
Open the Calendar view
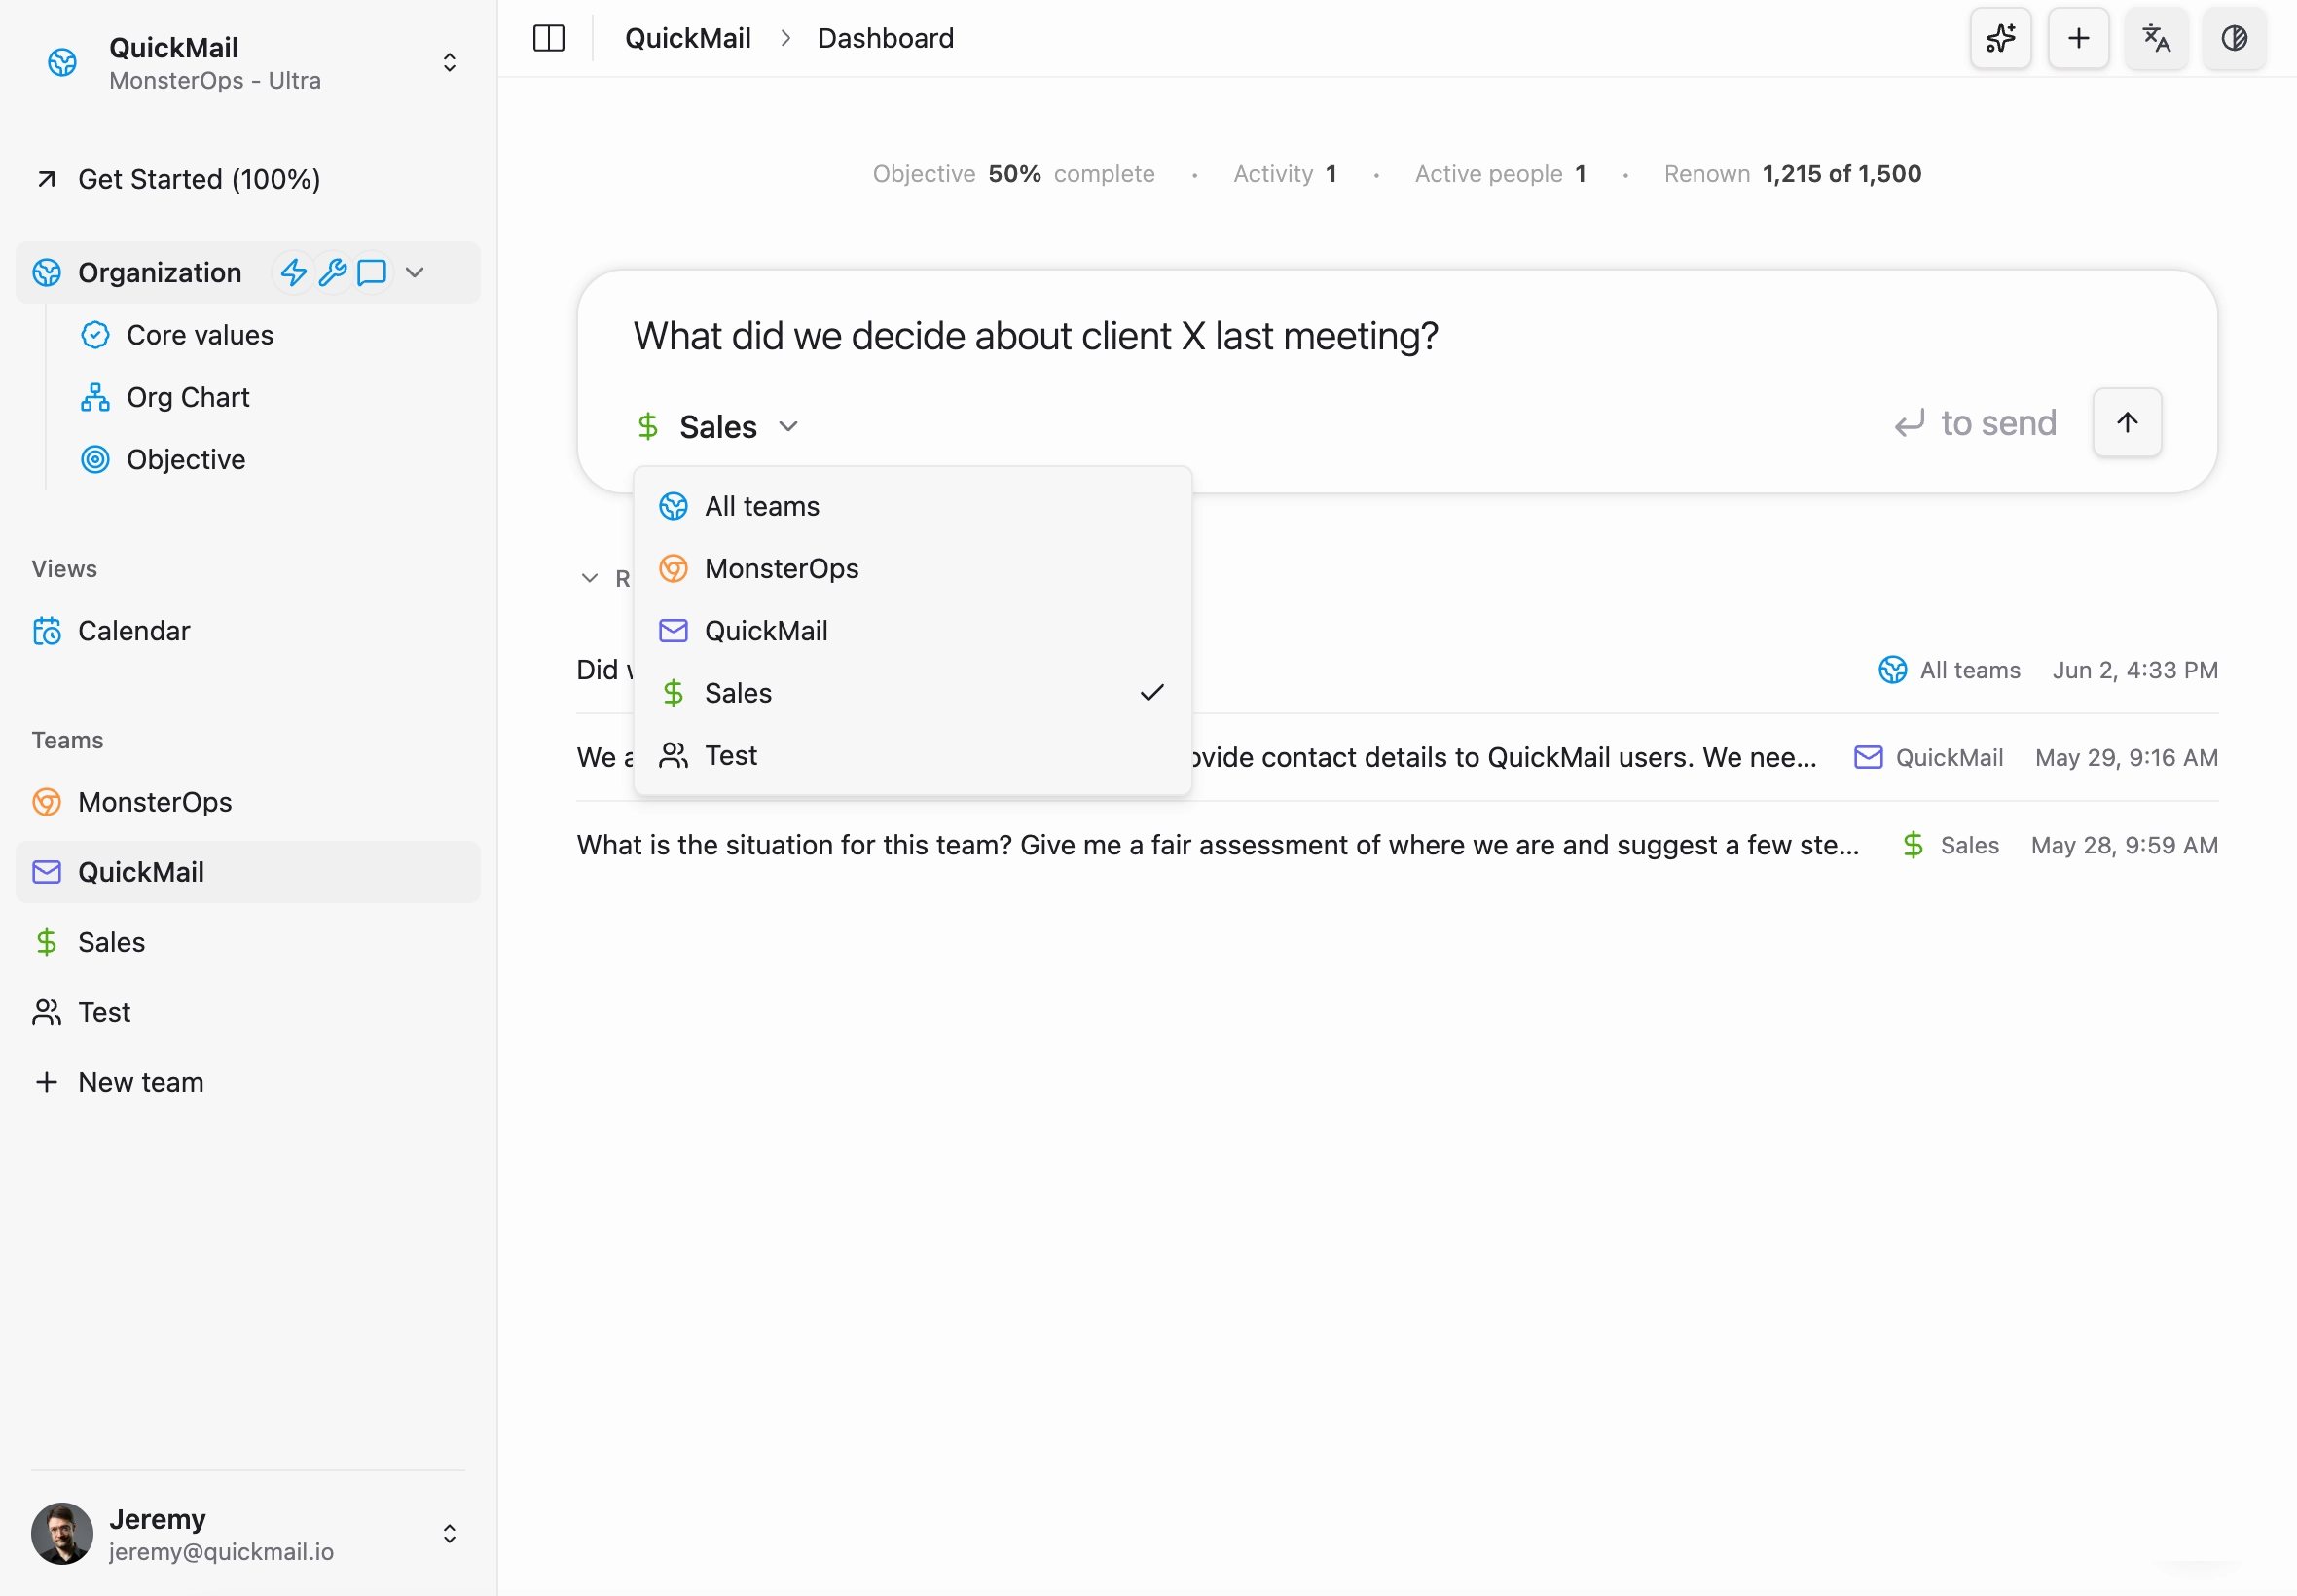pyautogui.click(x=133, y=631)
